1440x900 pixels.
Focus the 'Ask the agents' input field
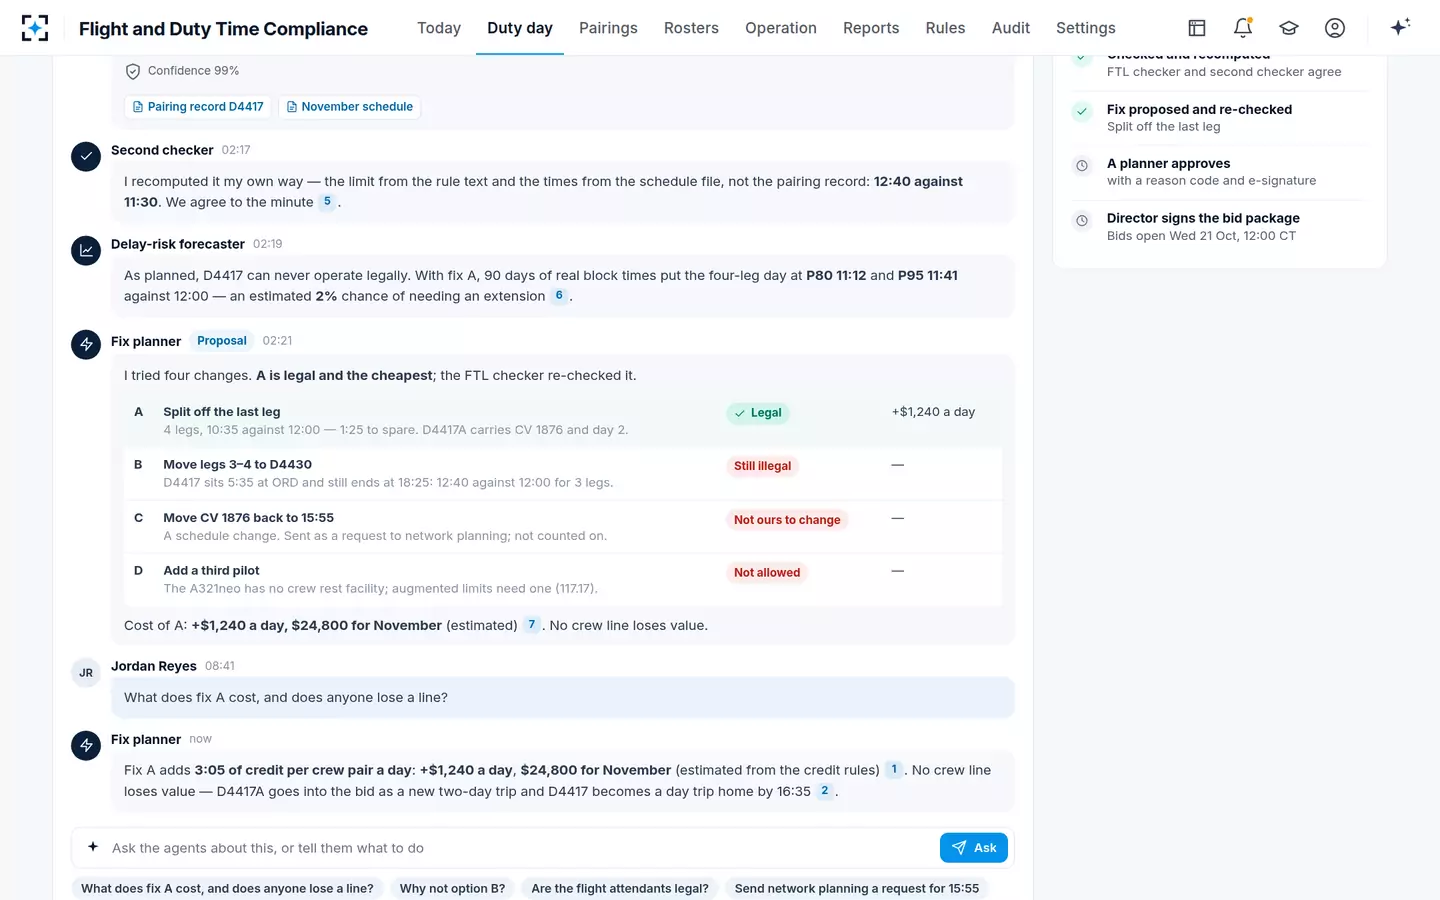520,848
